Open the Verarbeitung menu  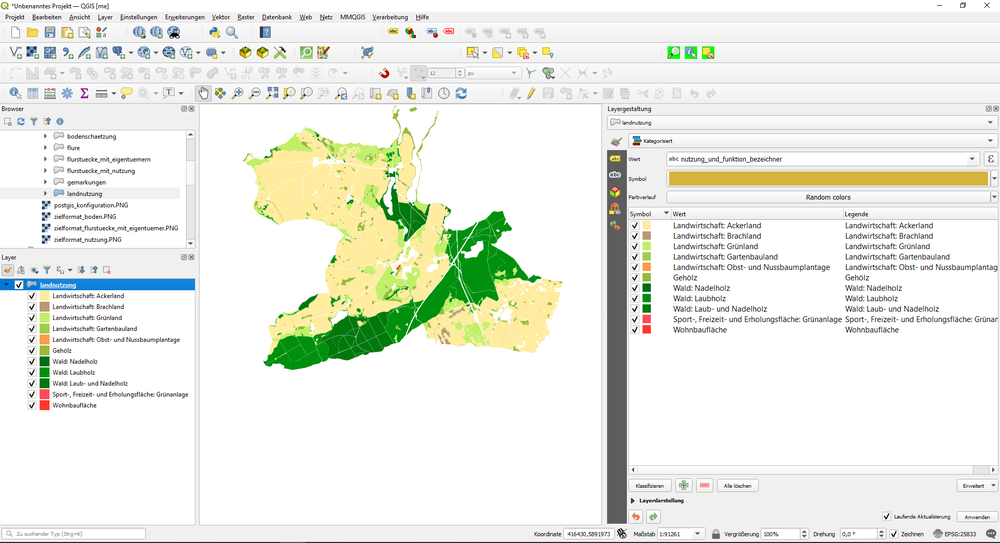coord(389,17)
